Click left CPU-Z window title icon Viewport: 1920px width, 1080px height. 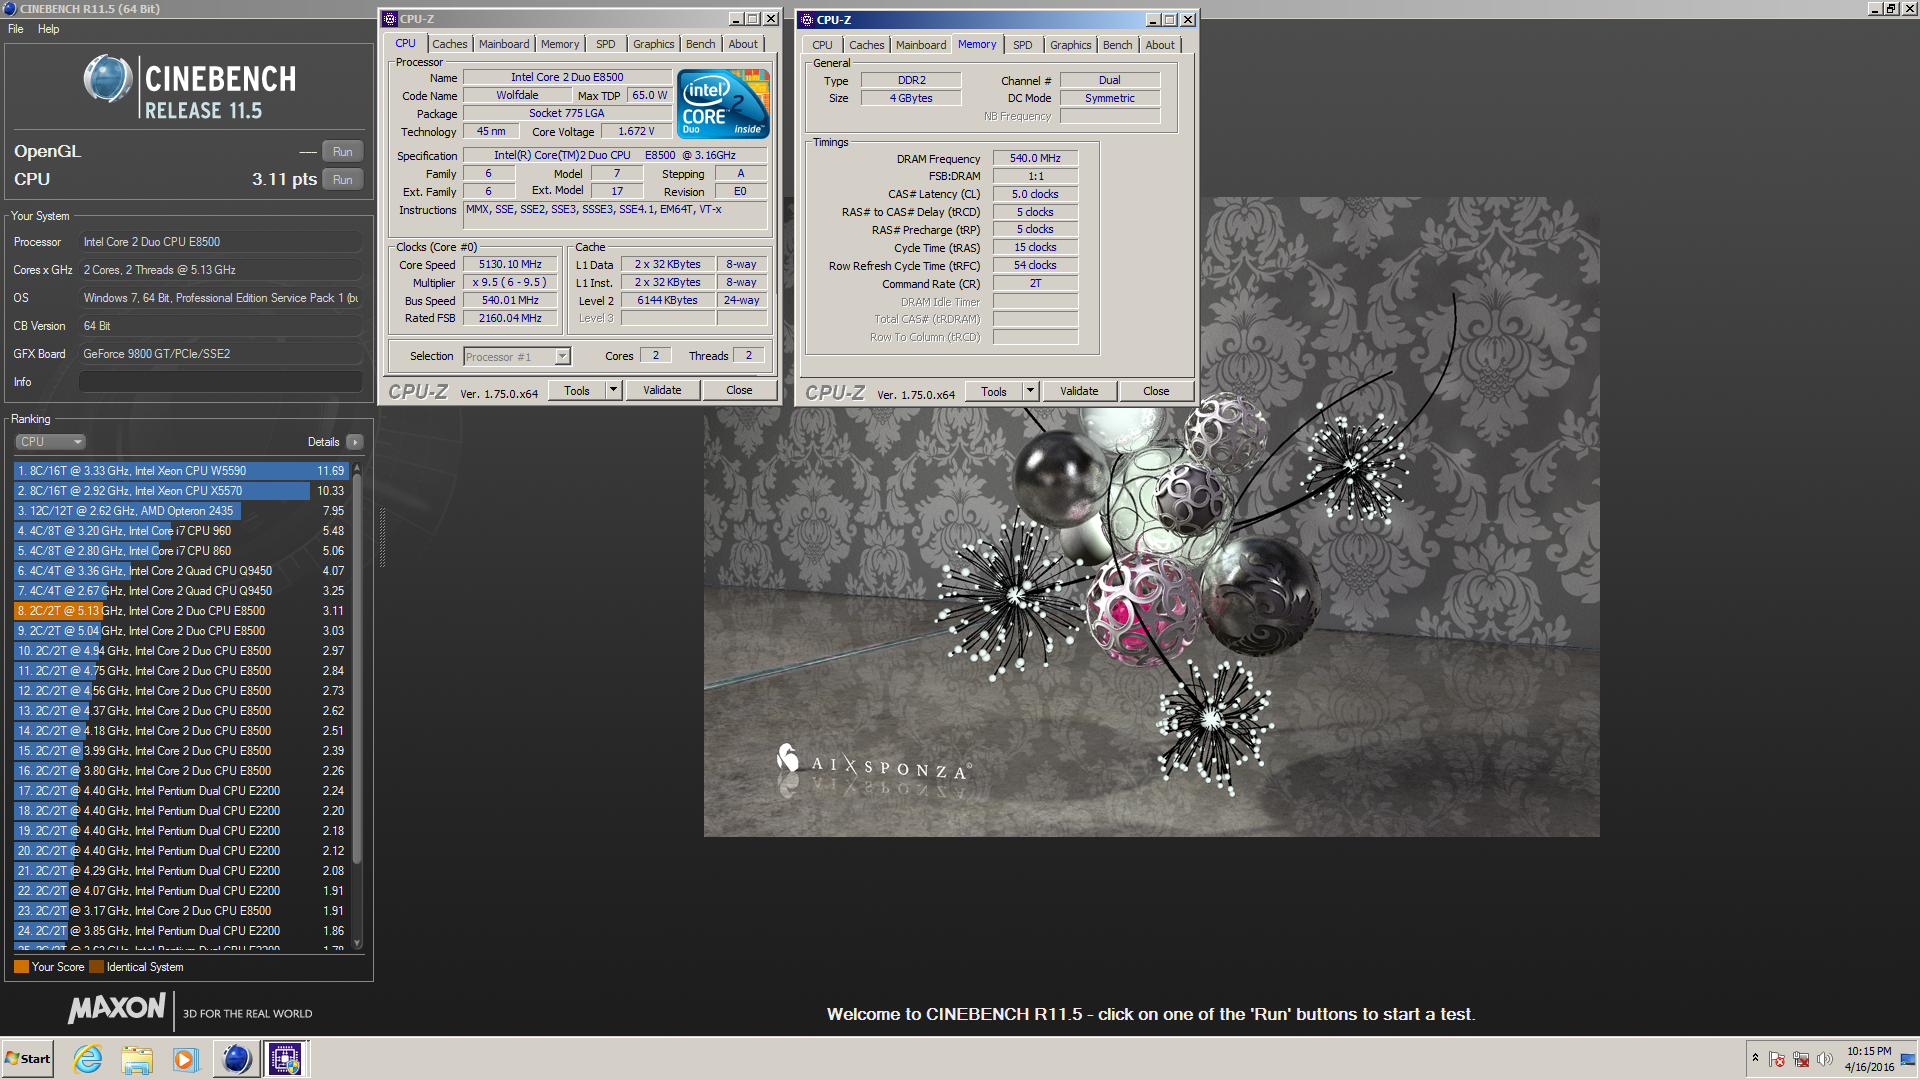390,19
